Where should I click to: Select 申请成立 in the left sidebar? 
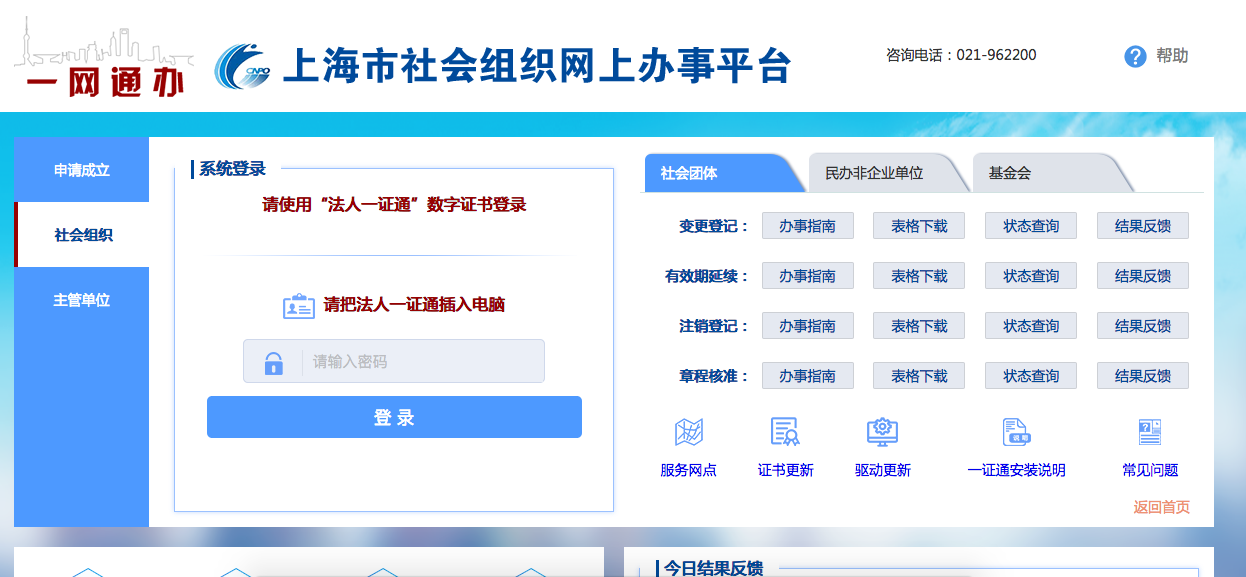(x=82, y=170)
